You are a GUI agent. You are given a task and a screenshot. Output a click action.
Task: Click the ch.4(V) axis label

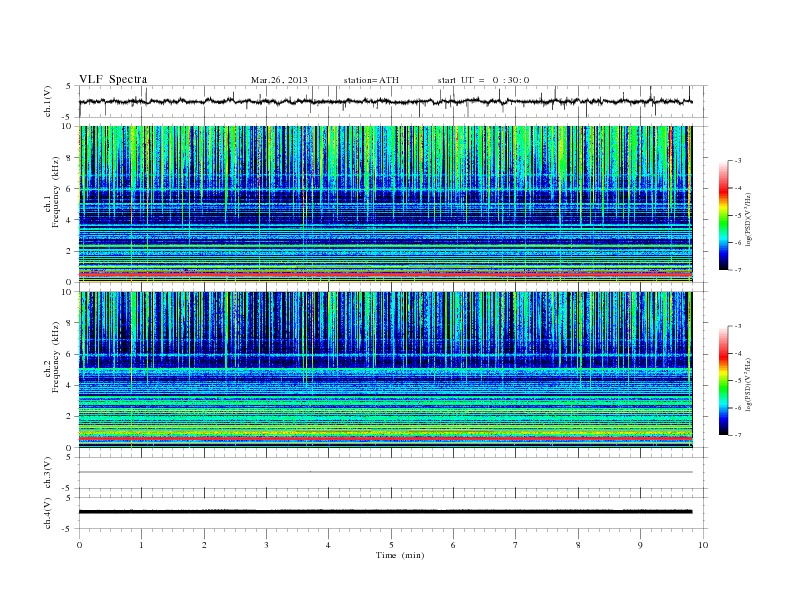48,513
